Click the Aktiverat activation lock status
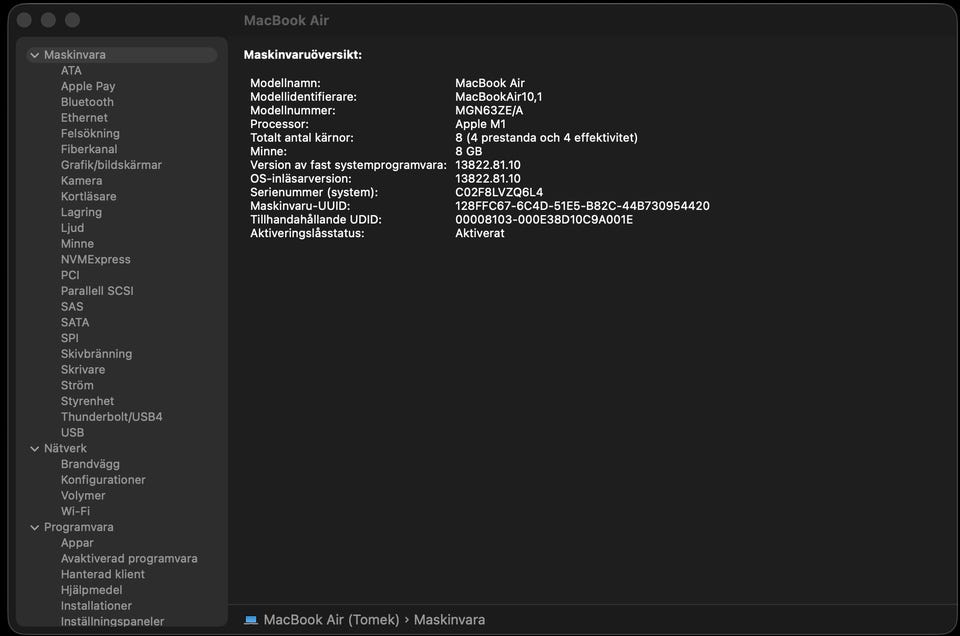The image size is (960, 636). pyautogui.click(x=479, y=233)
